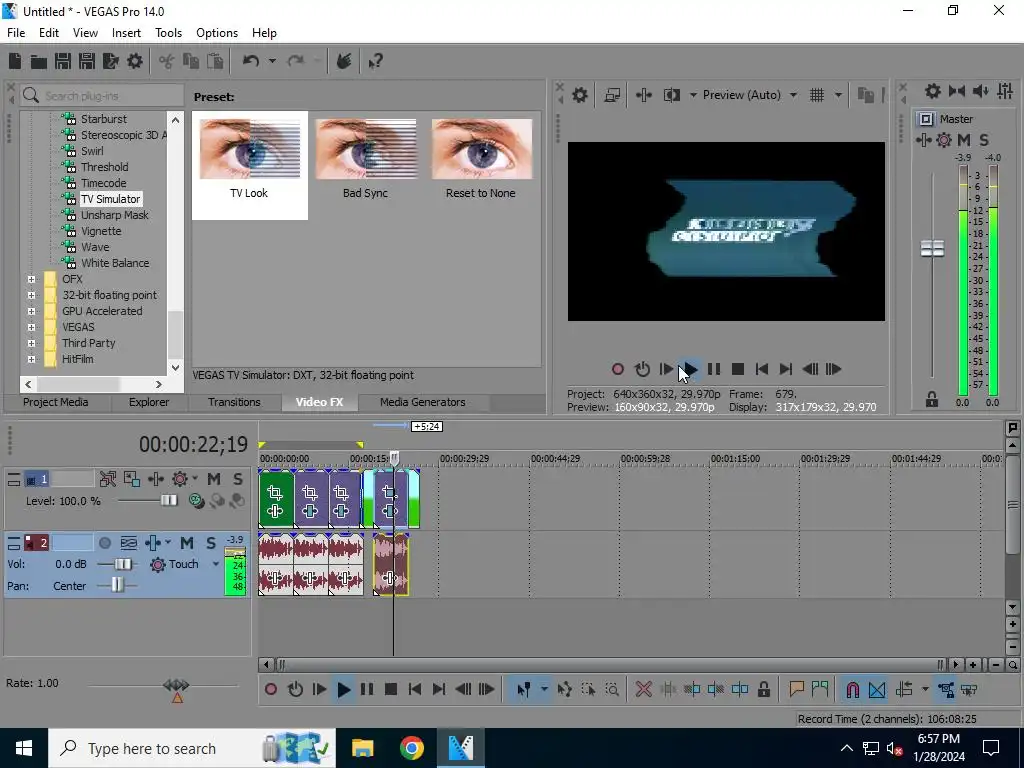Launch VEGAS Pro from the taskbar
1024x768 pixels.
pos(461,748)
